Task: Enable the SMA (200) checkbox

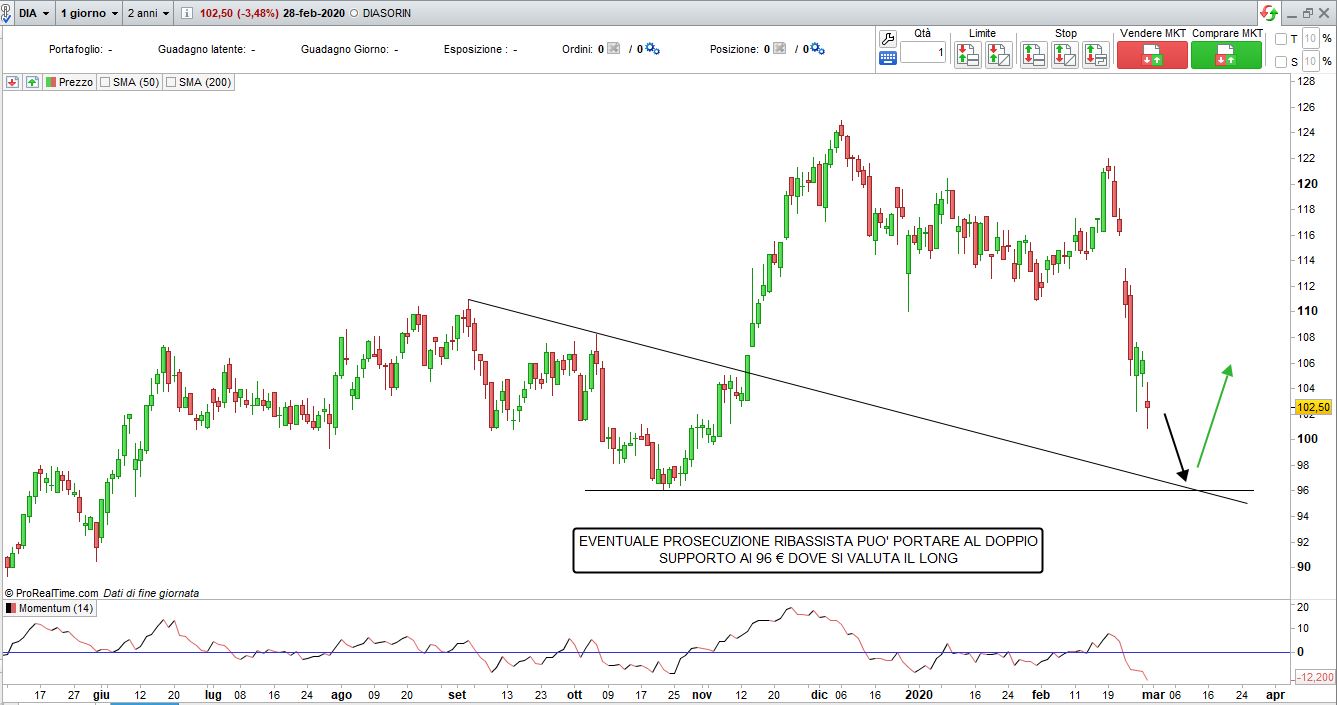Action: click(x=171, y=82)
